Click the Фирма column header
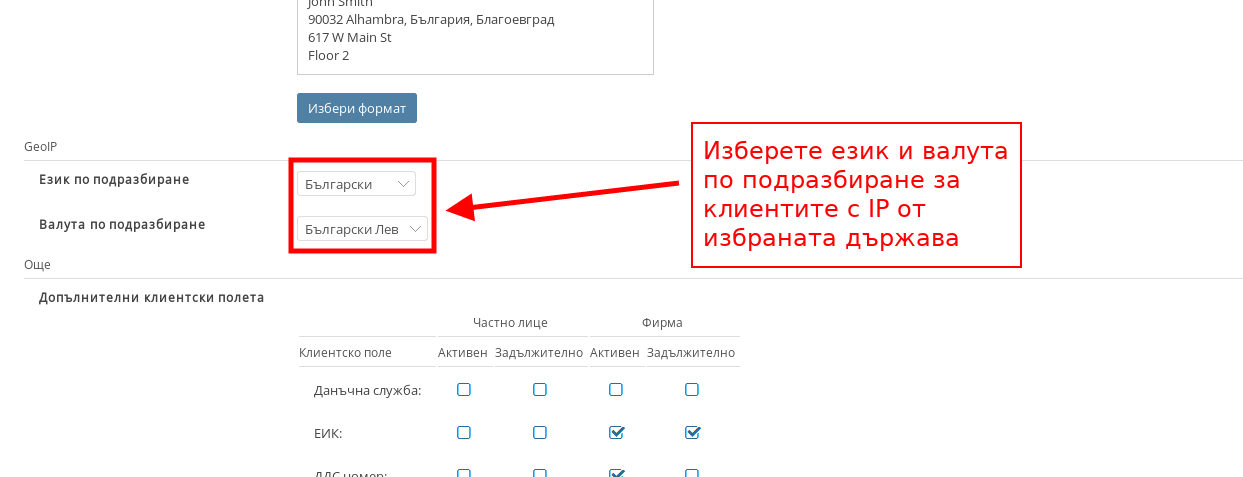The image size is (1243, 477). pyautogui.click(x=662, y=323)
